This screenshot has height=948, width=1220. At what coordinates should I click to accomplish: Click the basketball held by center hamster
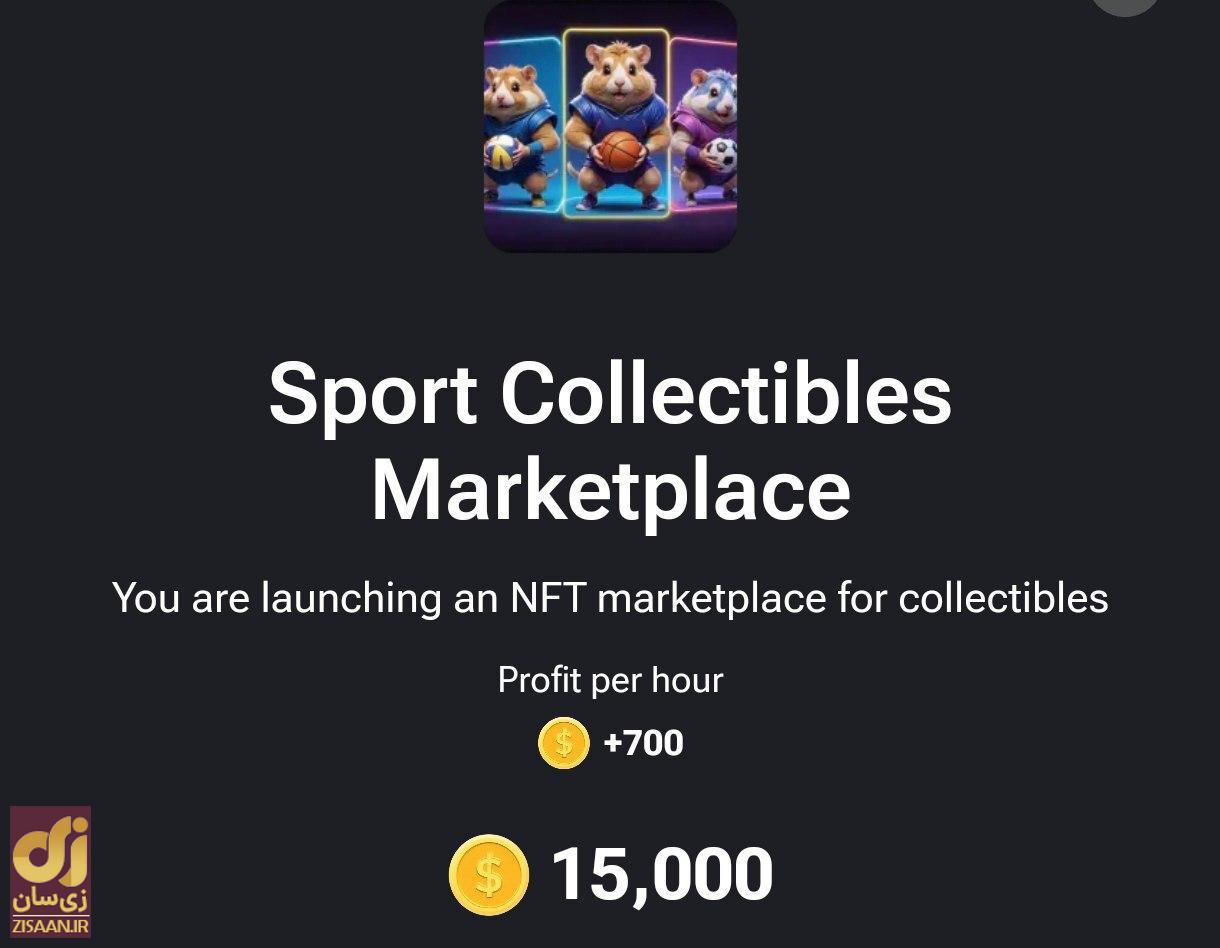pyautogui.click(x=620, y=151)
